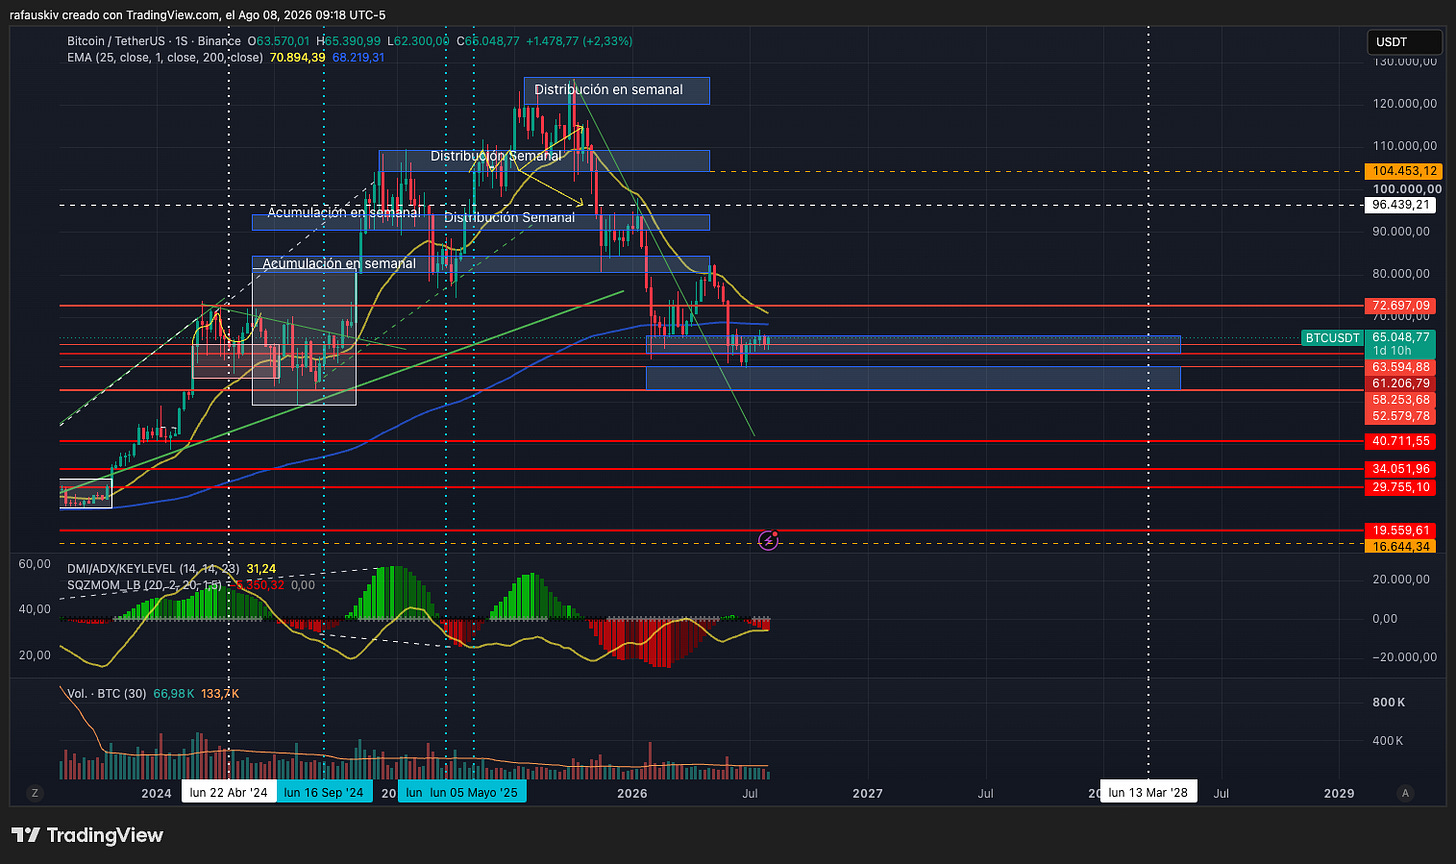Click the 16.644,34 price label
The width and height of the screenshot is (1456, 864).
[x=1402, y=546]
